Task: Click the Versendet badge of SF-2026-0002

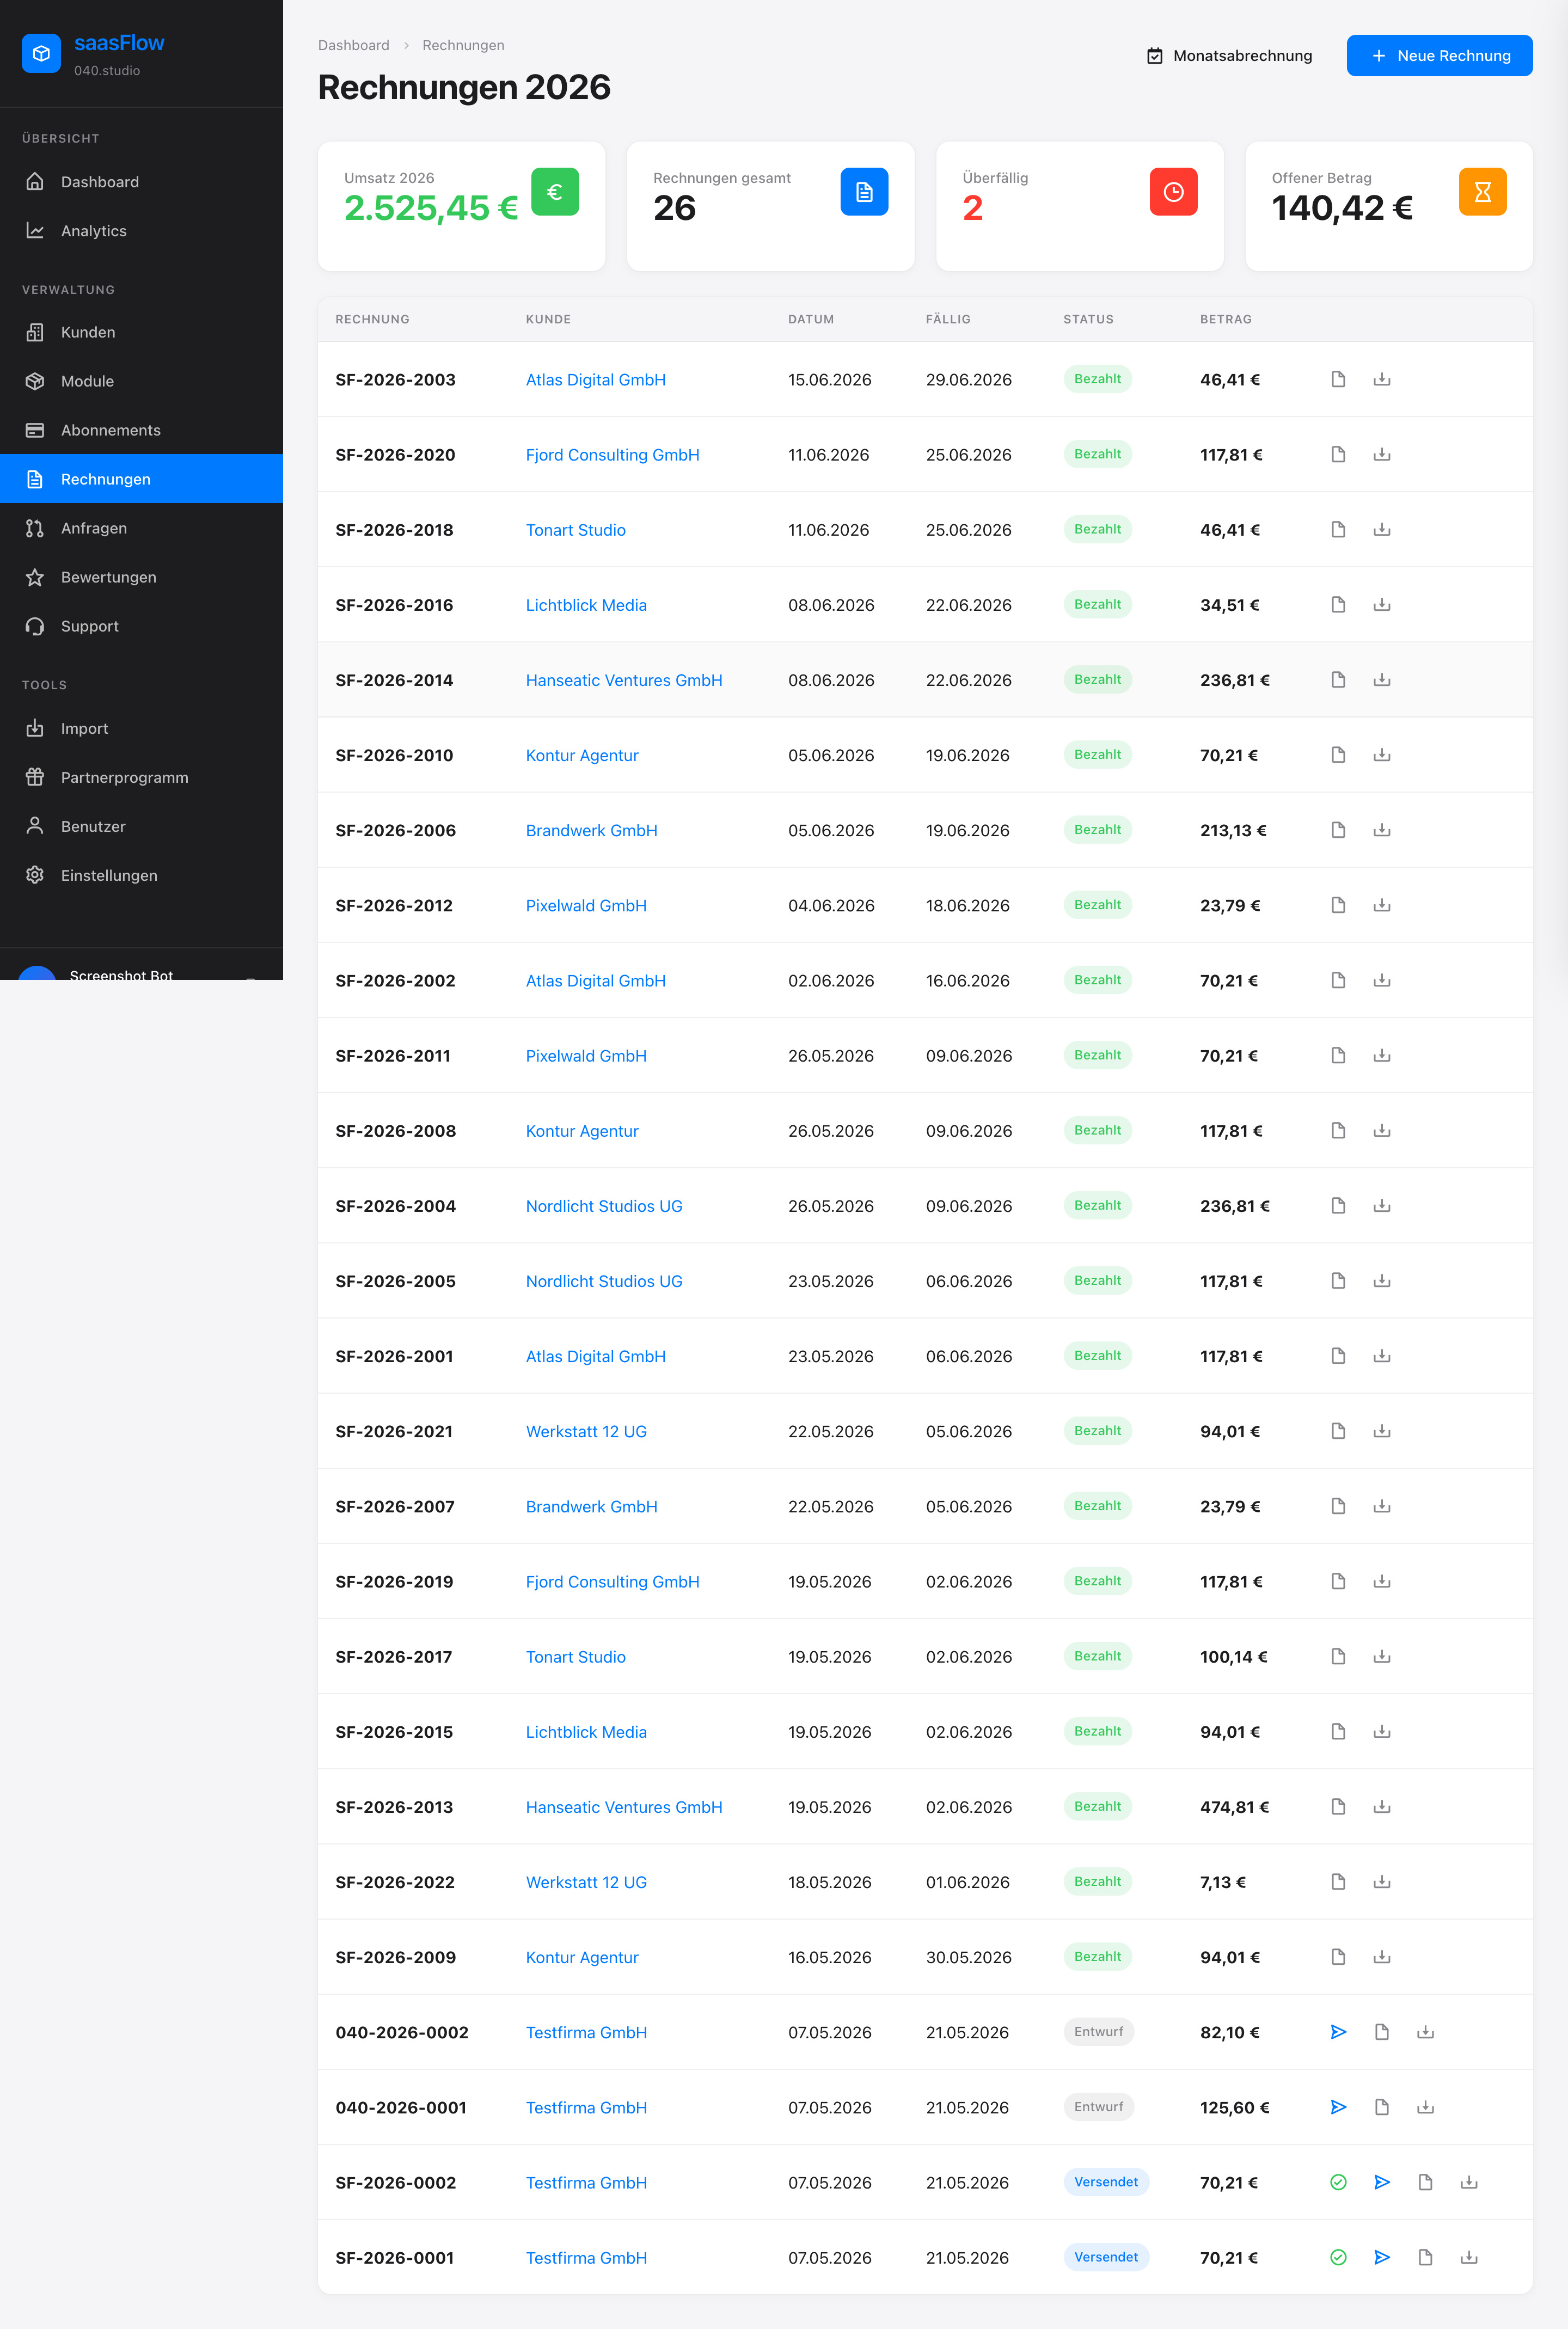Action: [1106, 2182]
